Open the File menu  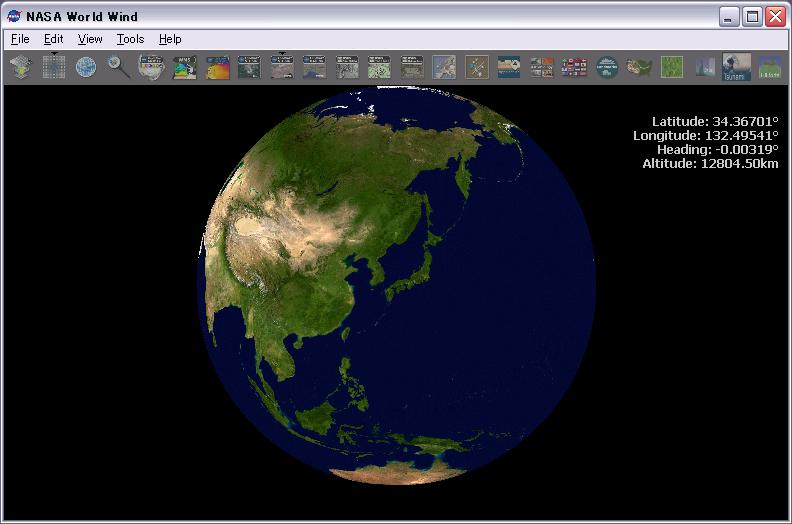tap(20, 39)
